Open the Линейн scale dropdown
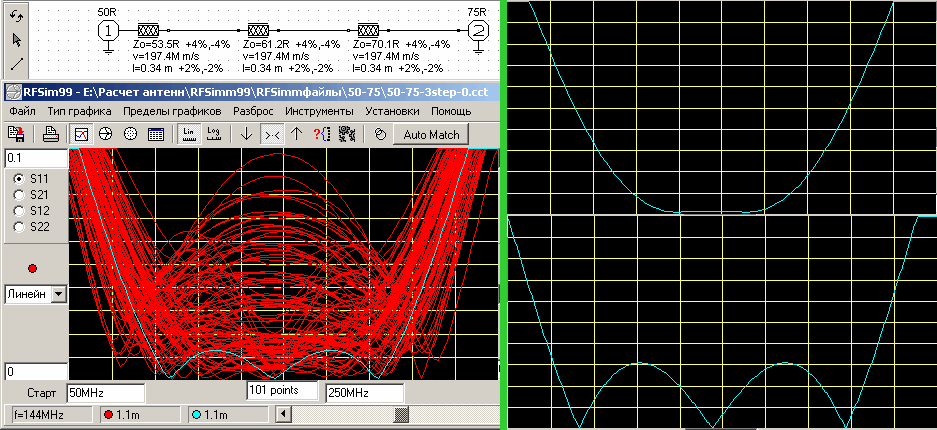 [59, 294]
